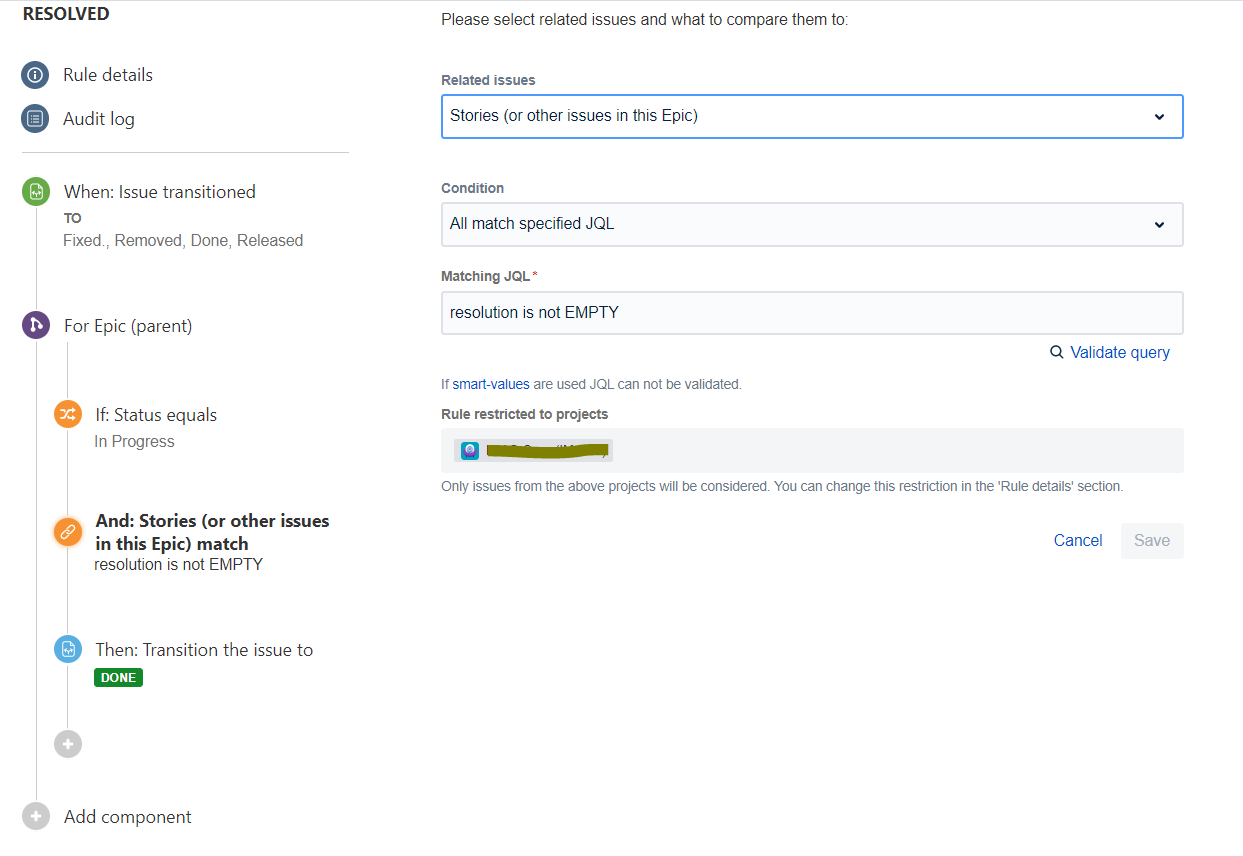Select Then: Transition the issue to action

tap(204, 650)
